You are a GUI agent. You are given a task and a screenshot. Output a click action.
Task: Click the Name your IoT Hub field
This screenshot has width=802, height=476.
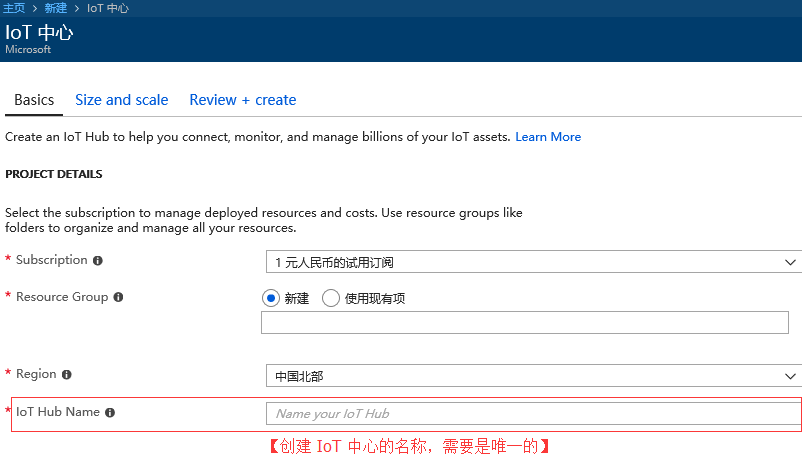click(x=533, y=413)
